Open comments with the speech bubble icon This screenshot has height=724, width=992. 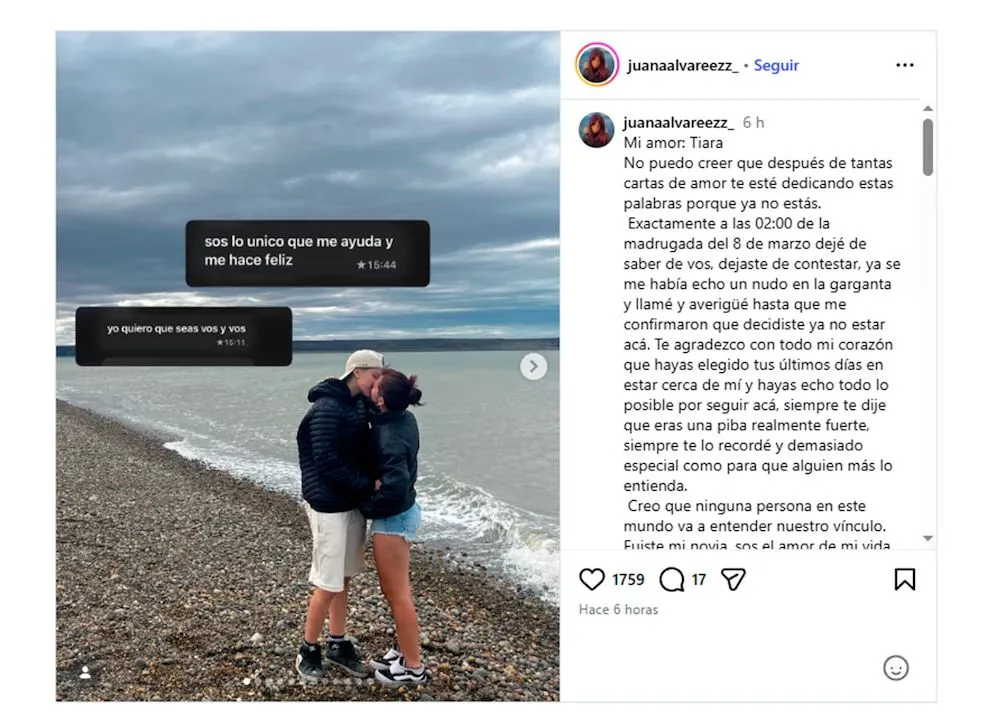tap(672, 579)
